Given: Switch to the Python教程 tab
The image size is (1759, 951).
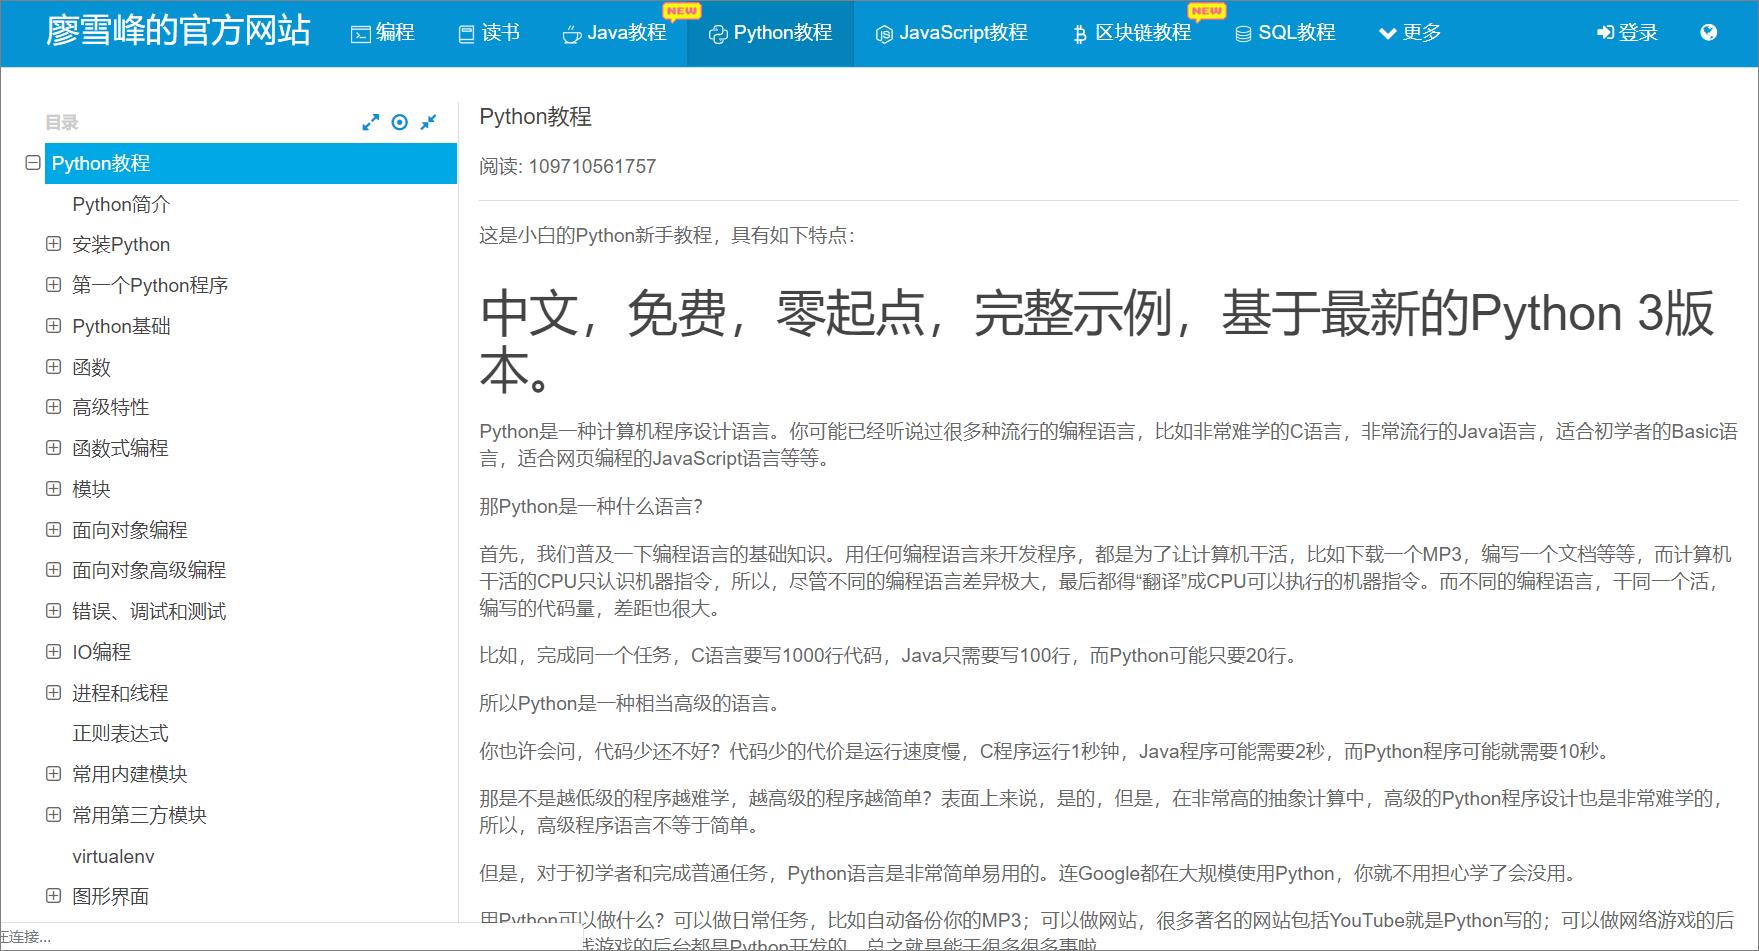Looking at the screenshot, I should coord(770,33).
